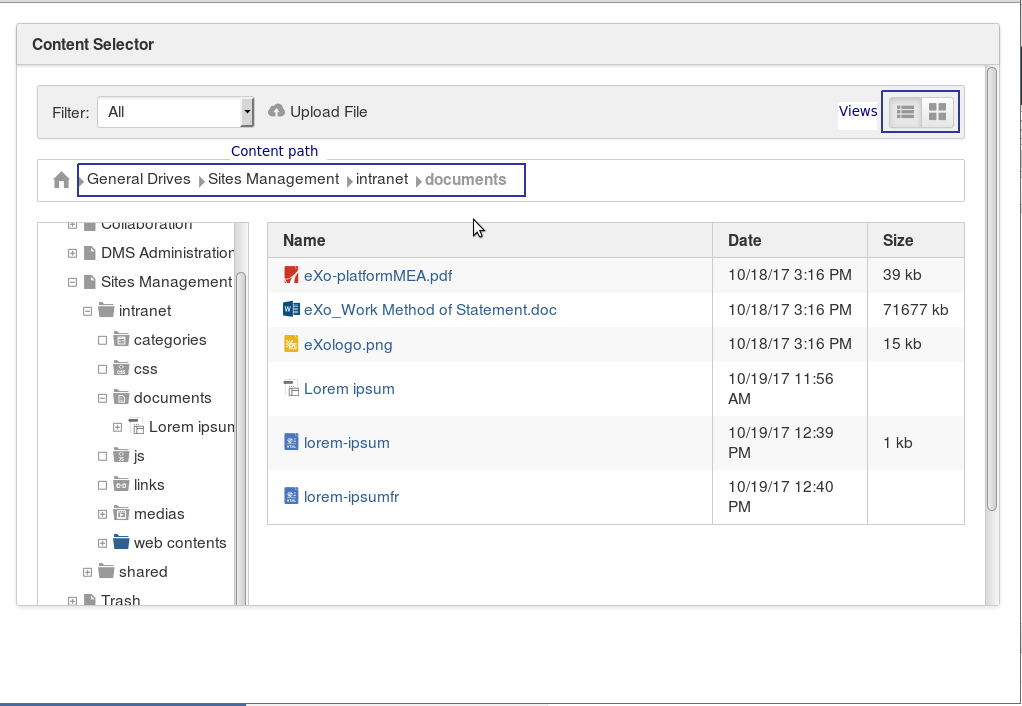
Task: Expand the shared tree node
Action: tap(87, 572)
